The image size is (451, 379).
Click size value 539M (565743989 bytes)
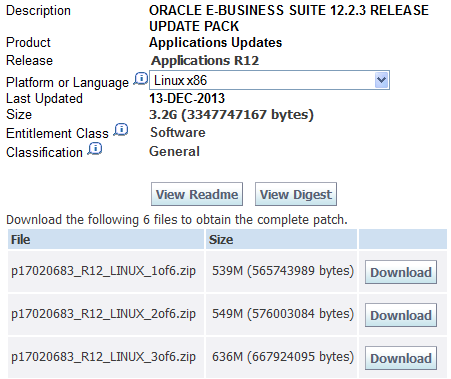tap(283, 271)
